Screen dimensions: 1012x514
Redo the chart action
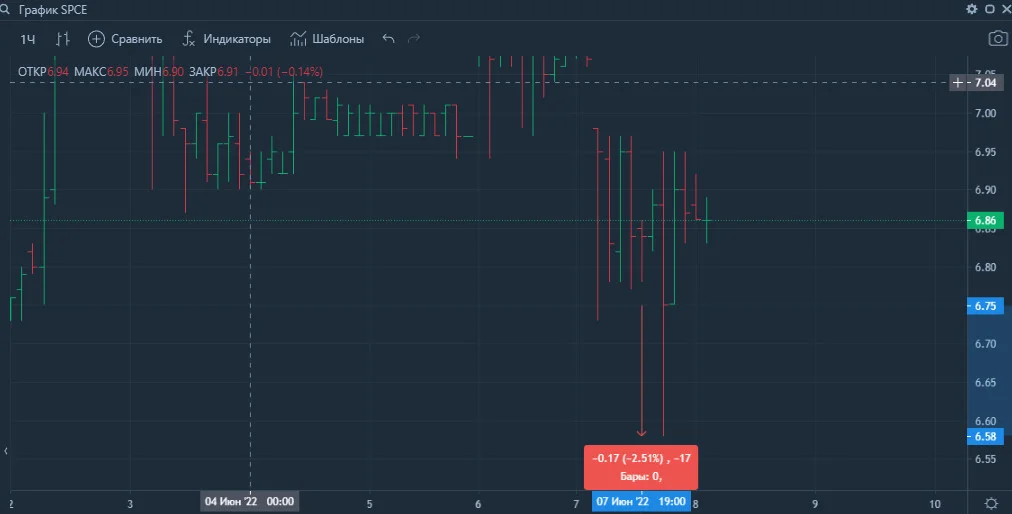click(414, 39)
